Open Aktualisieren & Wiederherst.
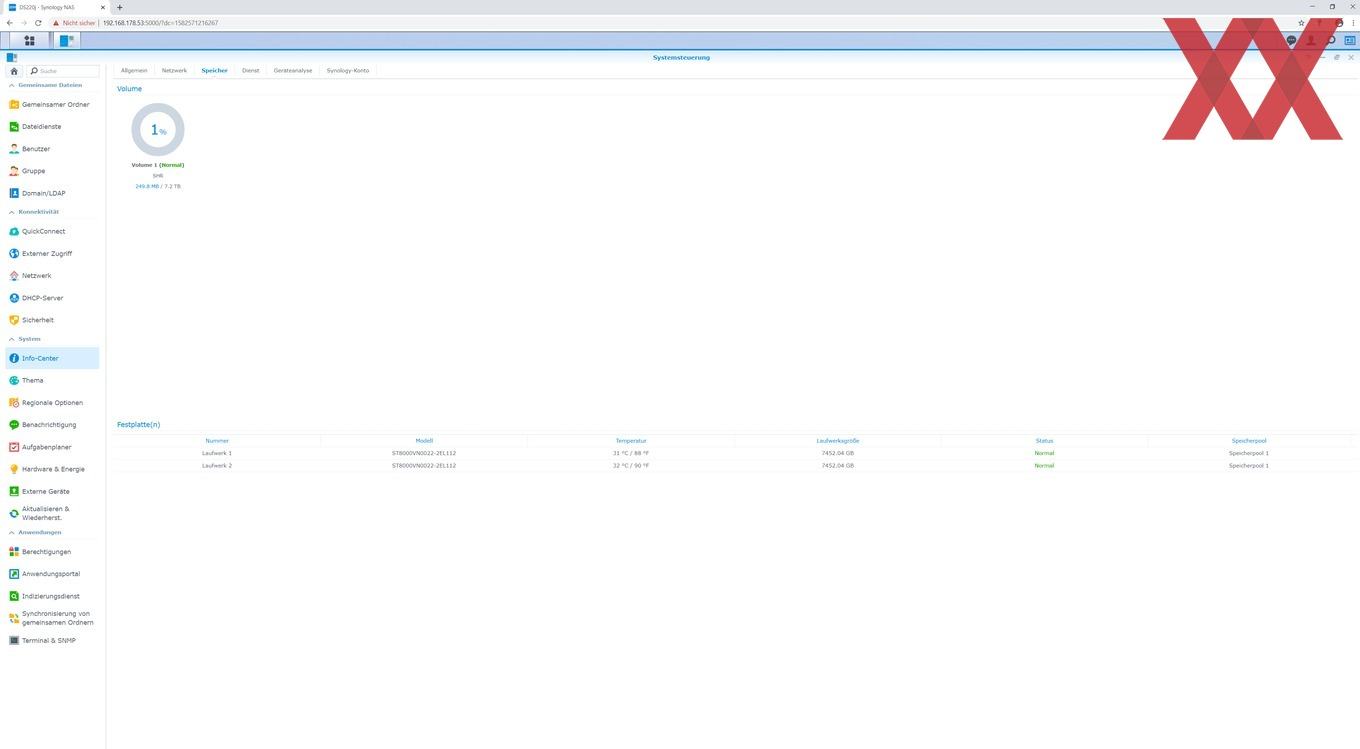The image size is (1360, 749). pyautogui.click(x=52, y=513)
